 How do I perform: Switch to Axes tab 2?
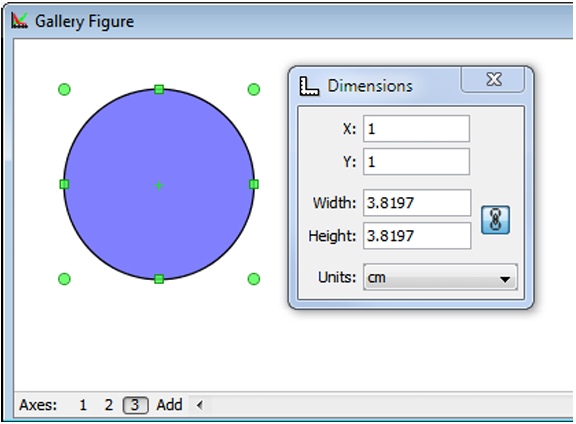tap(108, 405)
